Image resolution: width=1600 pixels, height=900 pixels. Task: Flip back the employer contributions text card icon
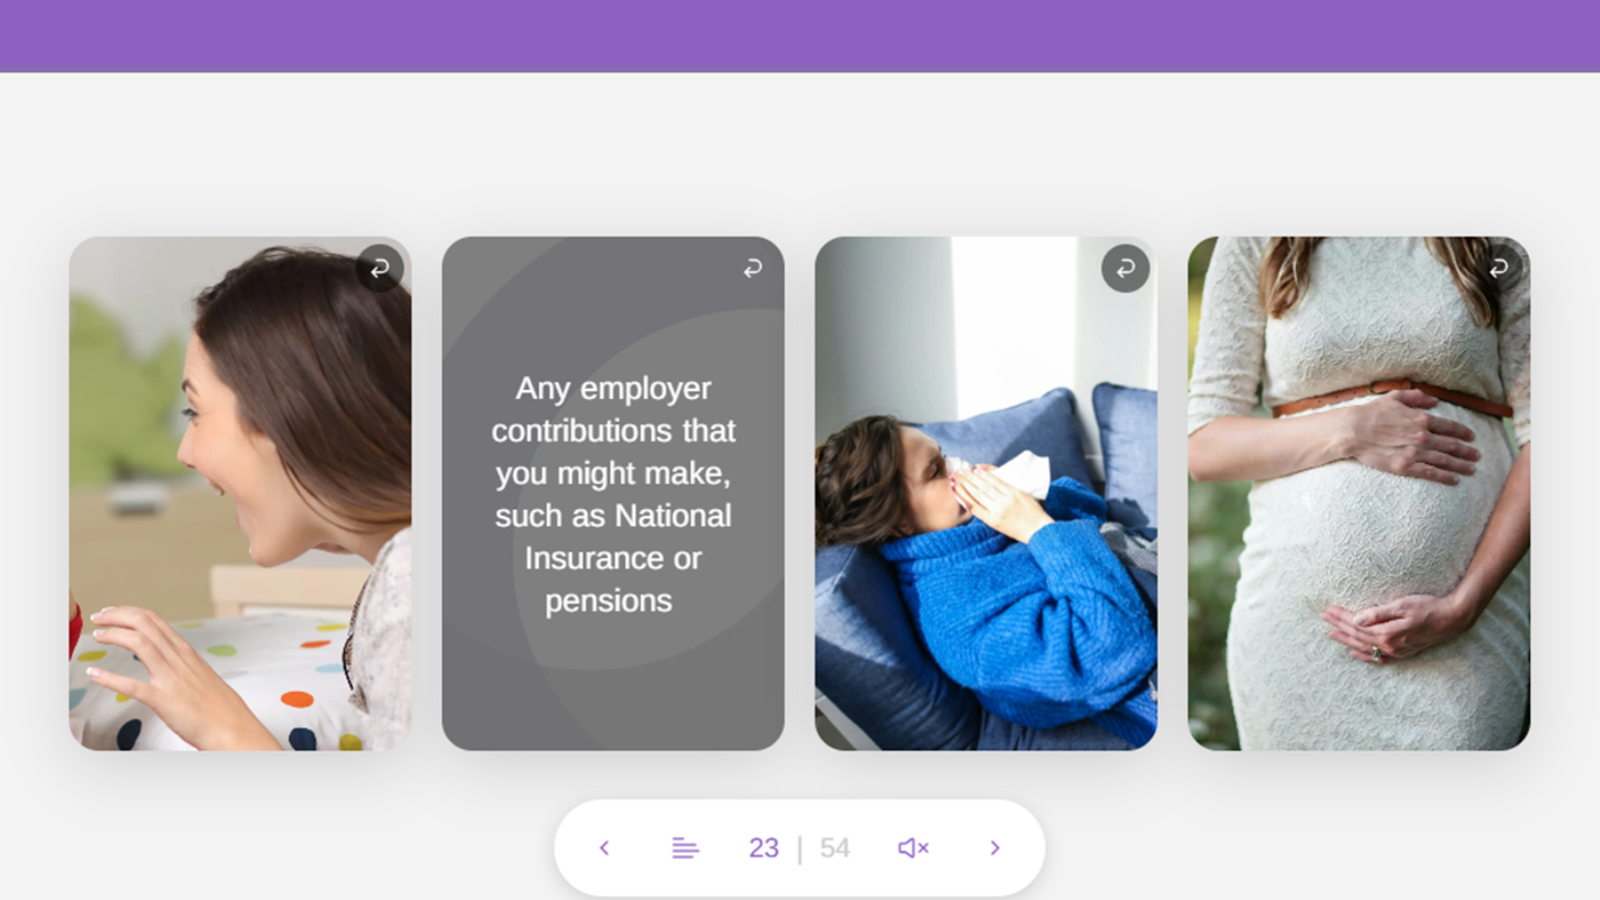coord(753,268)
